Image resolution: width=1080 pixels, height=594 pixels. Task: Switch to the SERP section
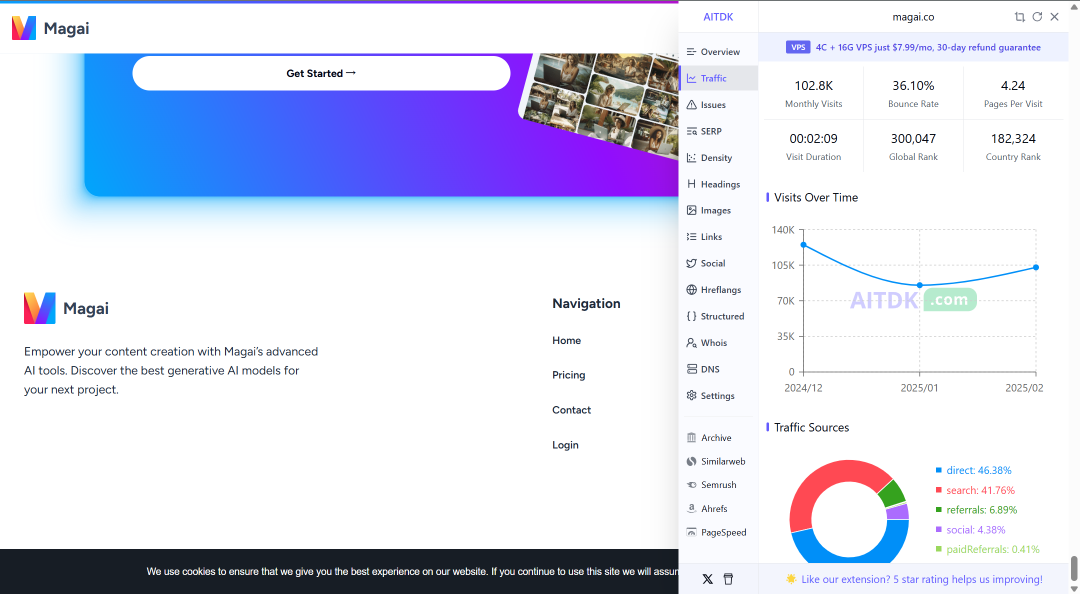pos(718,131)
